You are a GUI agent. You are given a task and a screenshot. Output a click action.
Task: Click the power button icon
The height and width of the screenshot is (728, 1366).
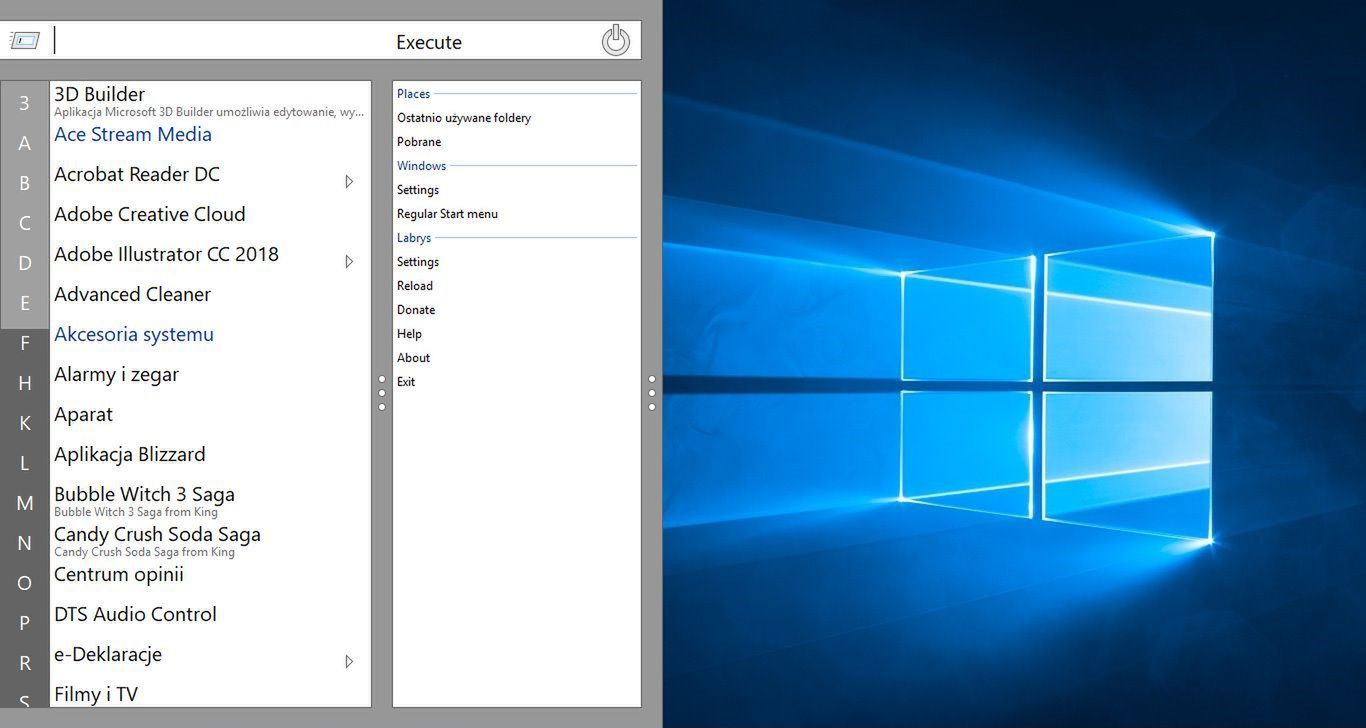click(616, 41)
